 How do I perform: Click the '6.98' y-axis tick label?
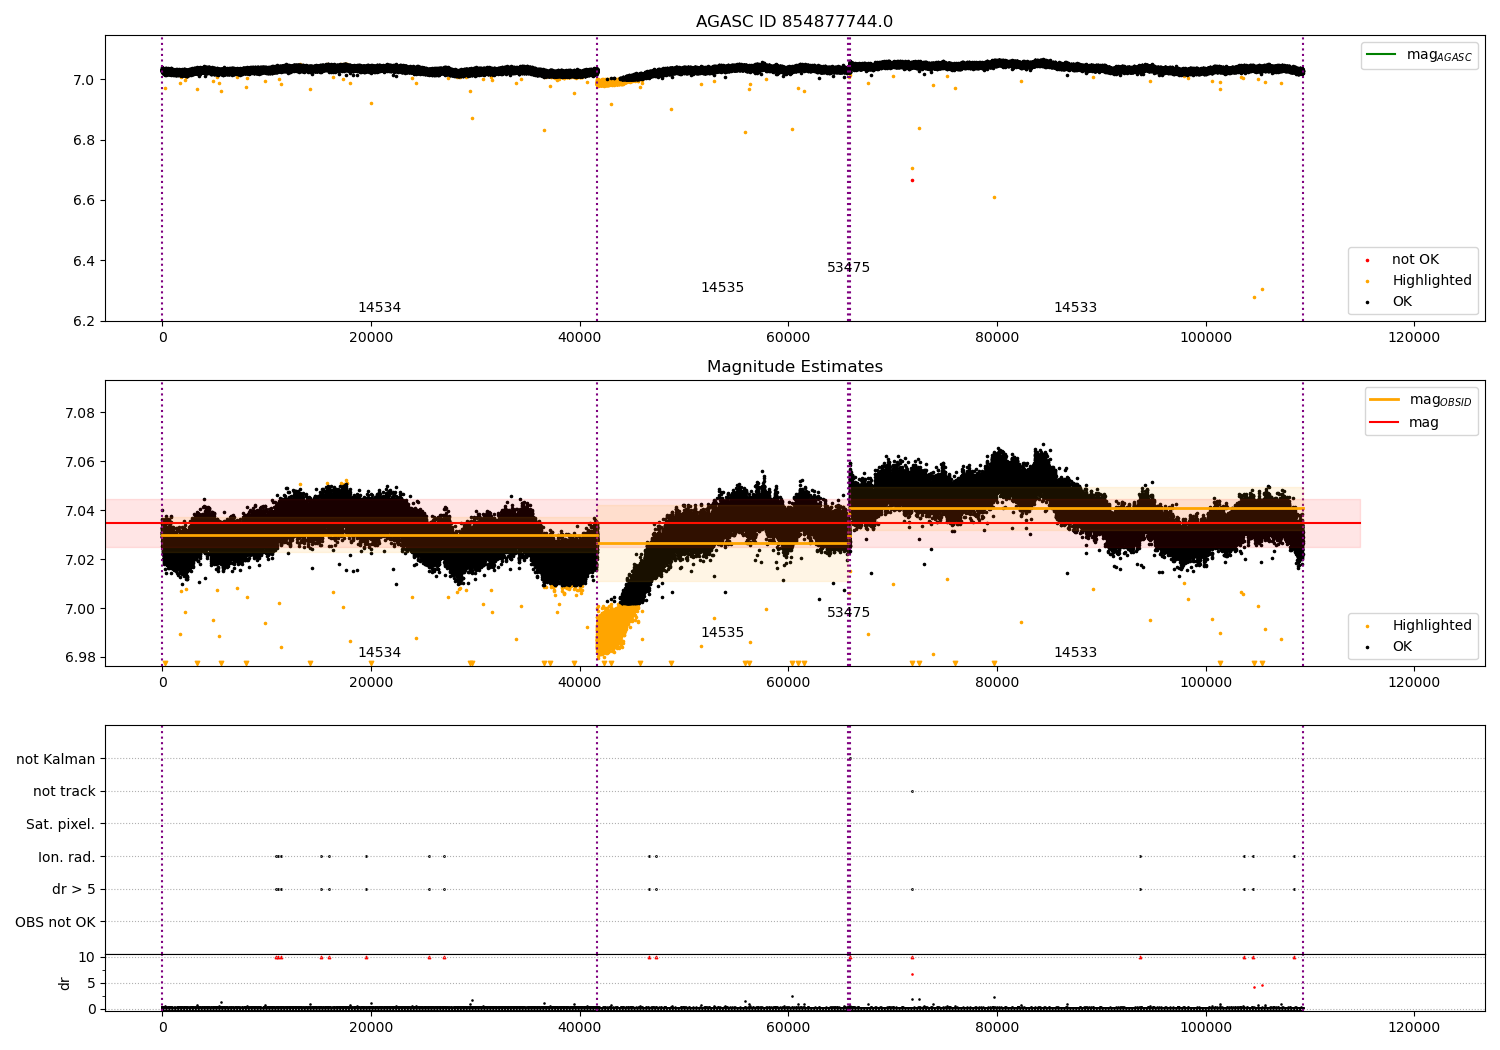coord(80,658)
